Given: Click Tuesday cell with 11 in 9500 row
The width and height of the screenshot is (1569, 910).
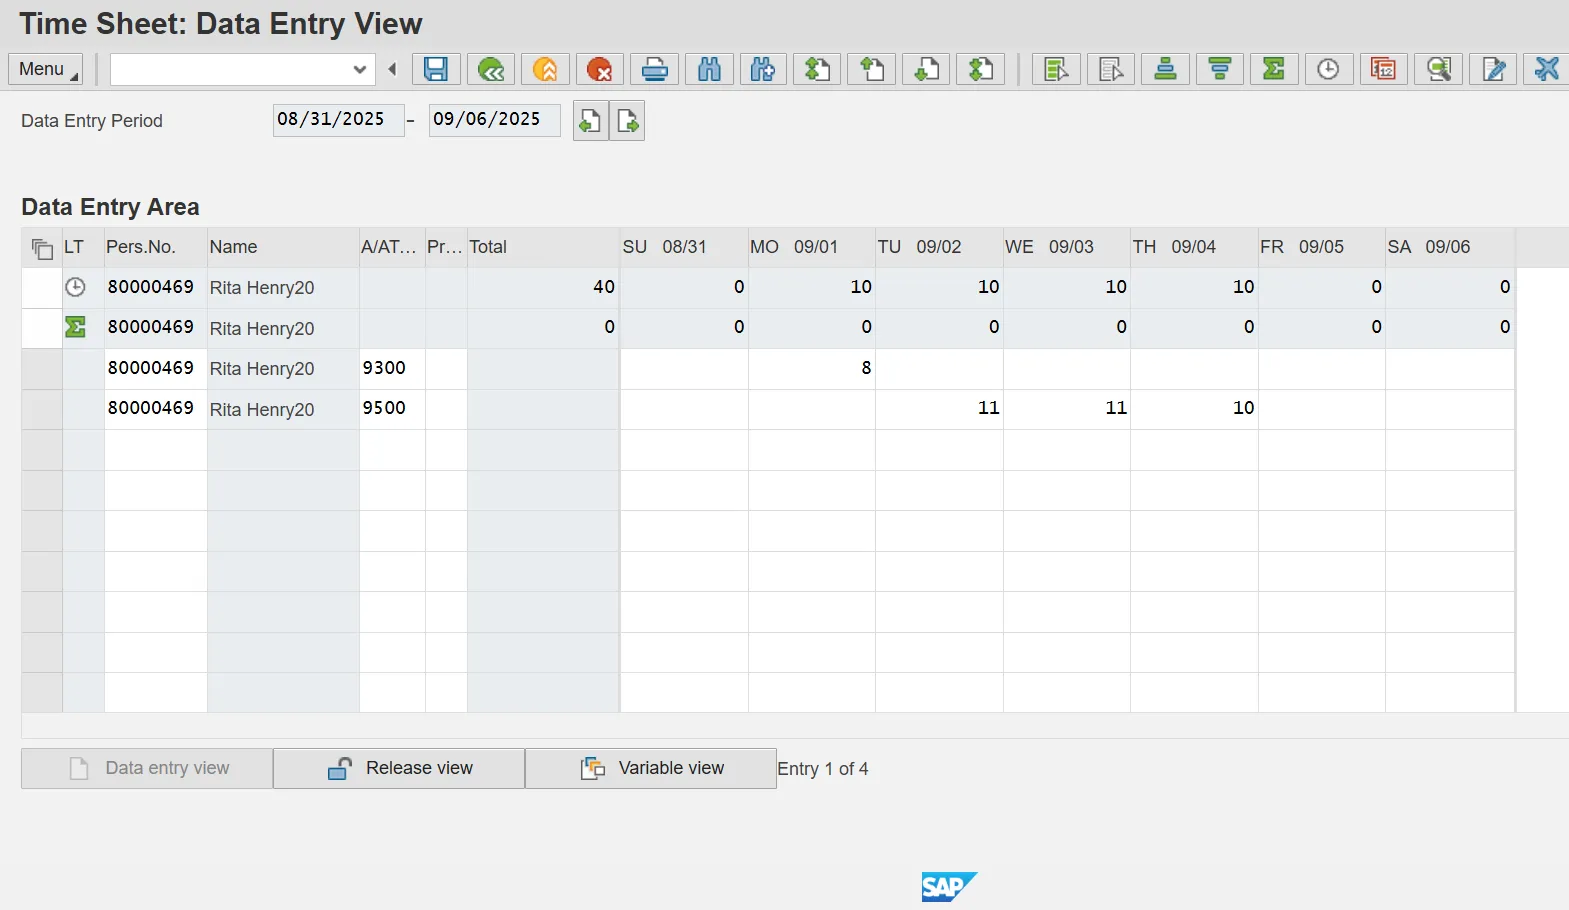Looking at the screenshot, I should 939,409.
